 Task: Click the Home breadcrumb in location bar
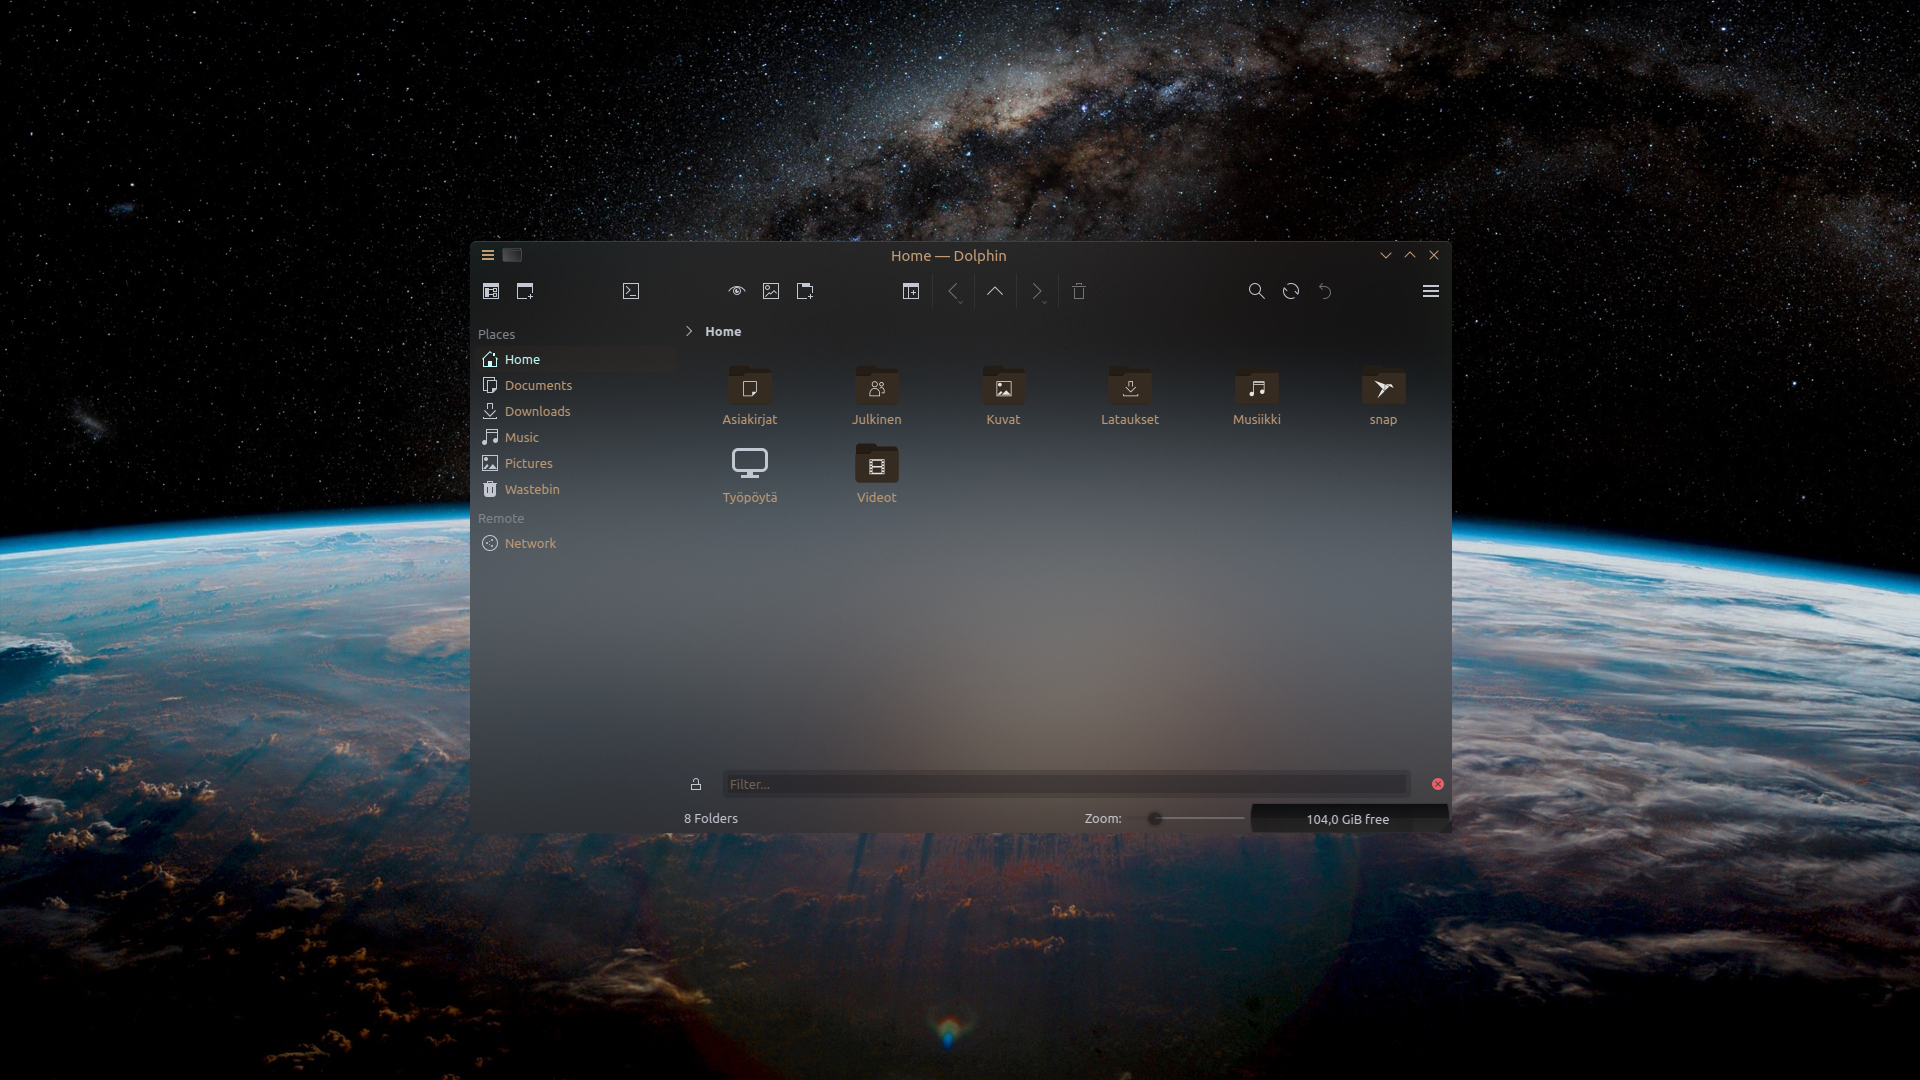point(723,331)
